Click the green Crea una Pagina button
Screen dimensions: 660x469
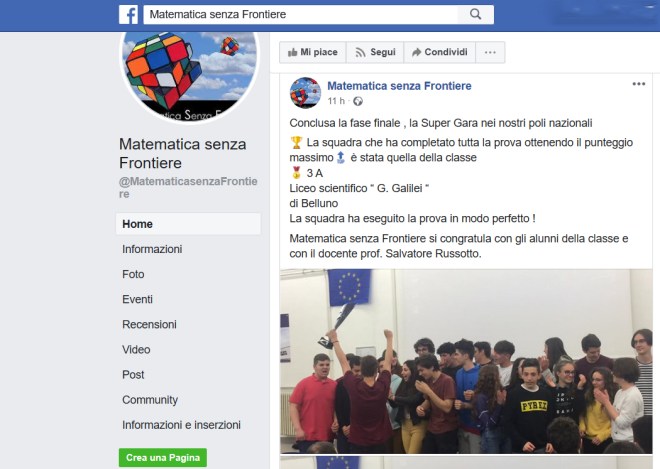163,458
